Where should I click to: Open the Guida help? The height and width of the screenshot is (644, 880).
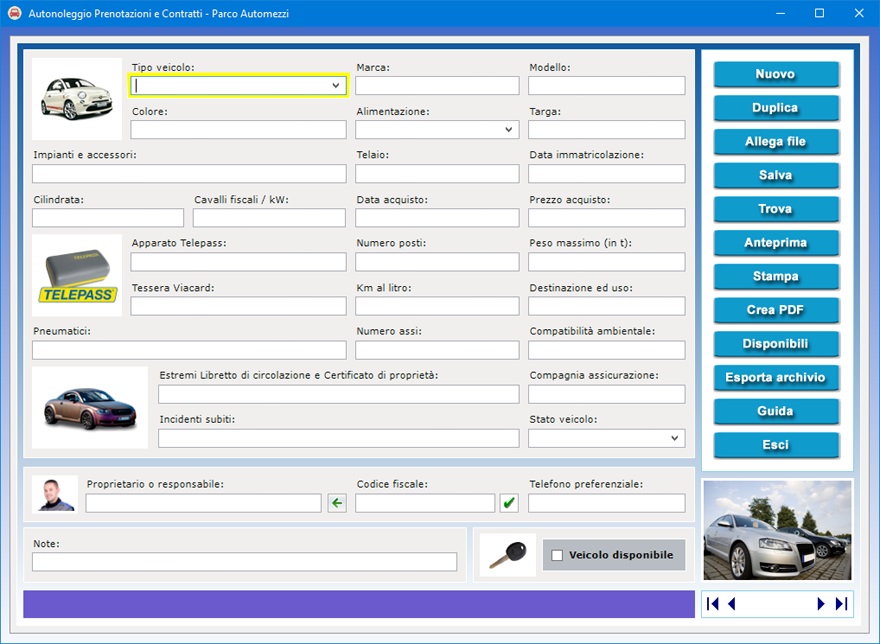click(776, 411)
